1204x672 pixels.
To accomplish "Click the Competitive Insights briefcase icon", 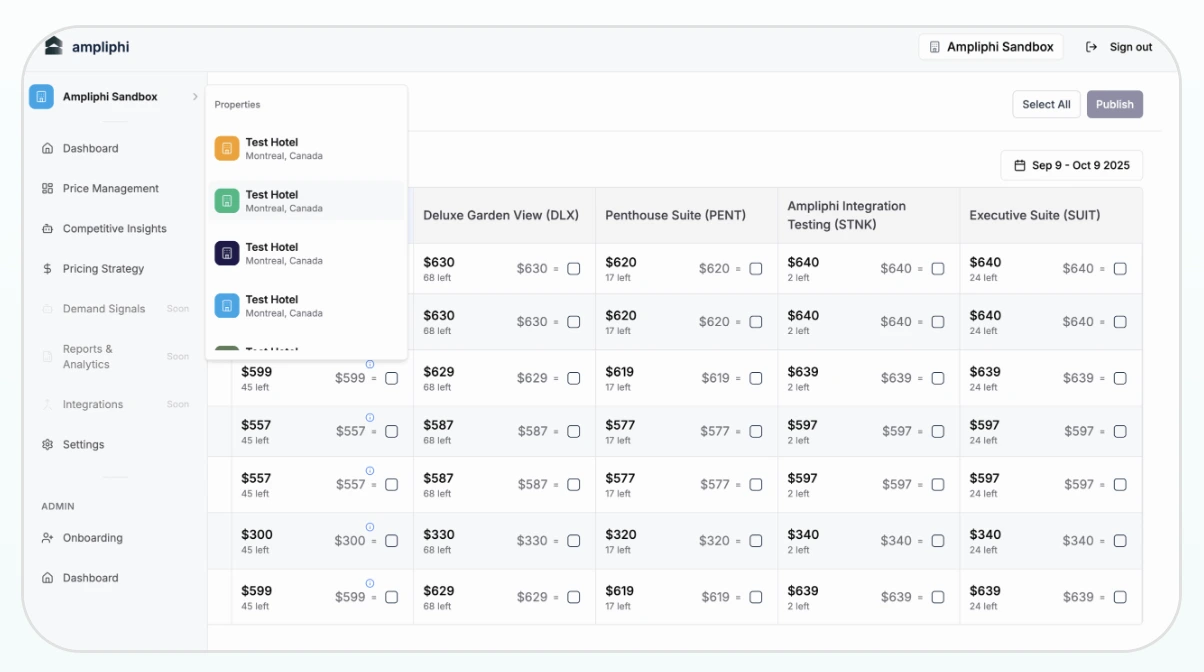I will click(47, 228).
